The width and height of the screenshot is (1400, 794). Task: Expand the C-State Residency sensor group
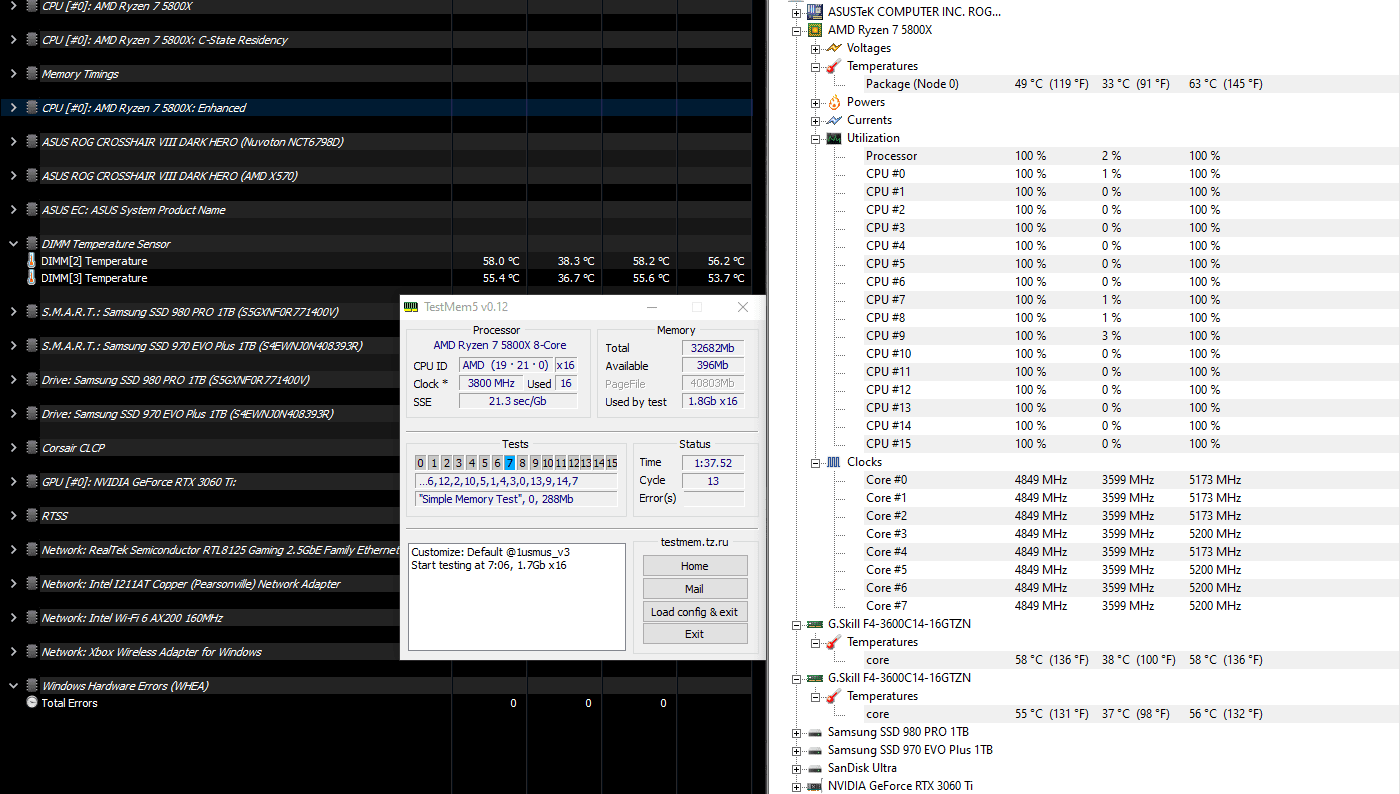(x=12, y=40)
